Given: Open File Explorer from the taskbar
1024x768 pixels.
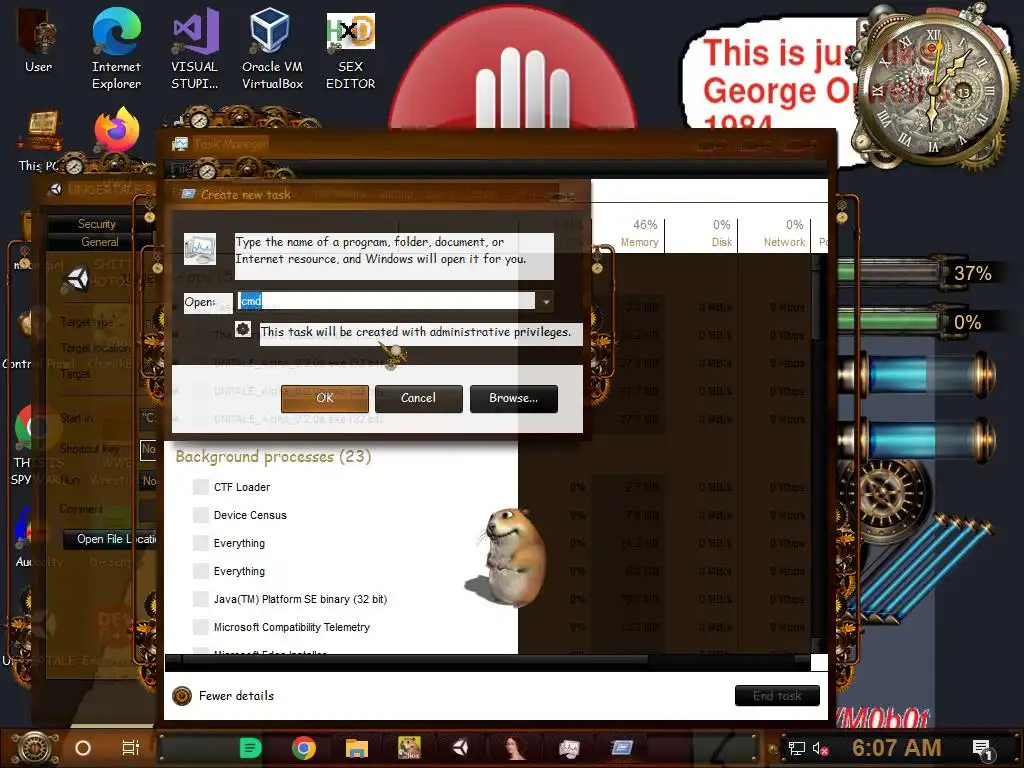Looking at the screenshot, I should click(x=357, y=748).
